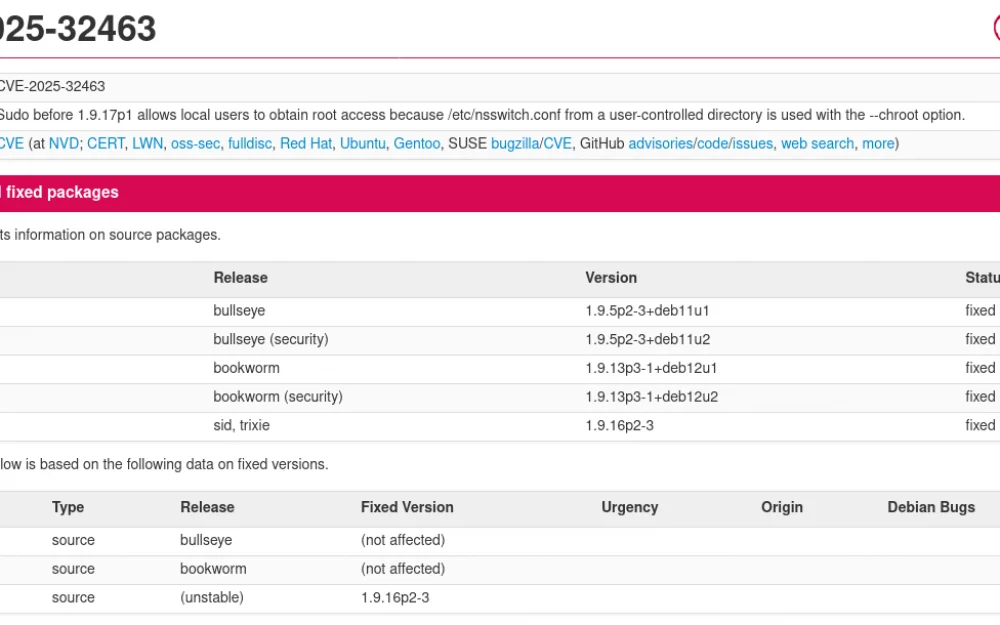The image size is (1000, 625).
Task: Click "fixed" status in bullseye (security) row
Action: [980, 339]
